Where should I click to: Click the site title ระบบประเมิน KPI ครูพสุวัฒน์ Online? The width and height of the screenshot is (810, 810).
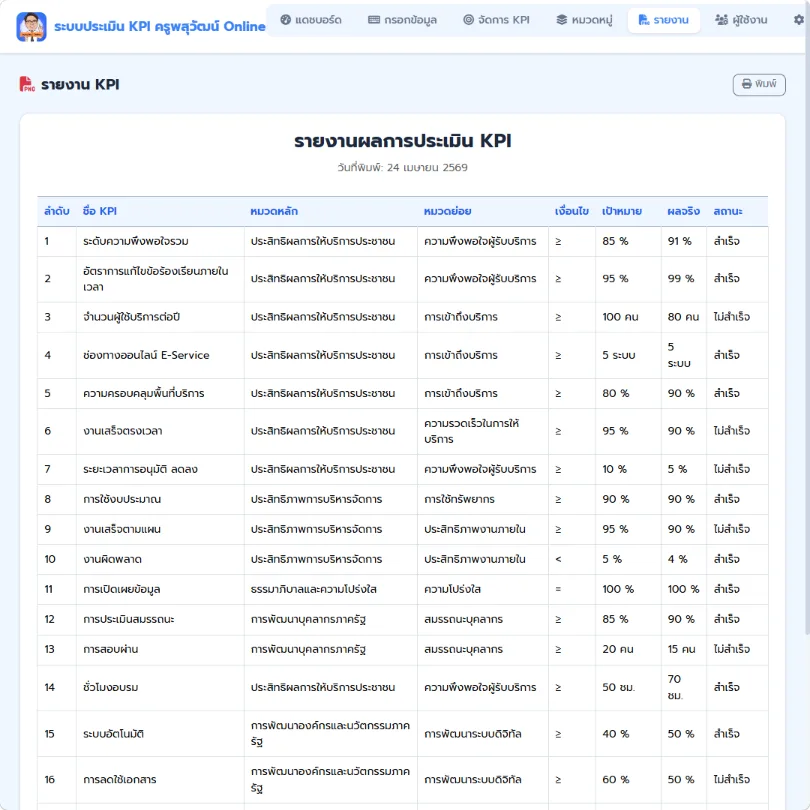160,26
